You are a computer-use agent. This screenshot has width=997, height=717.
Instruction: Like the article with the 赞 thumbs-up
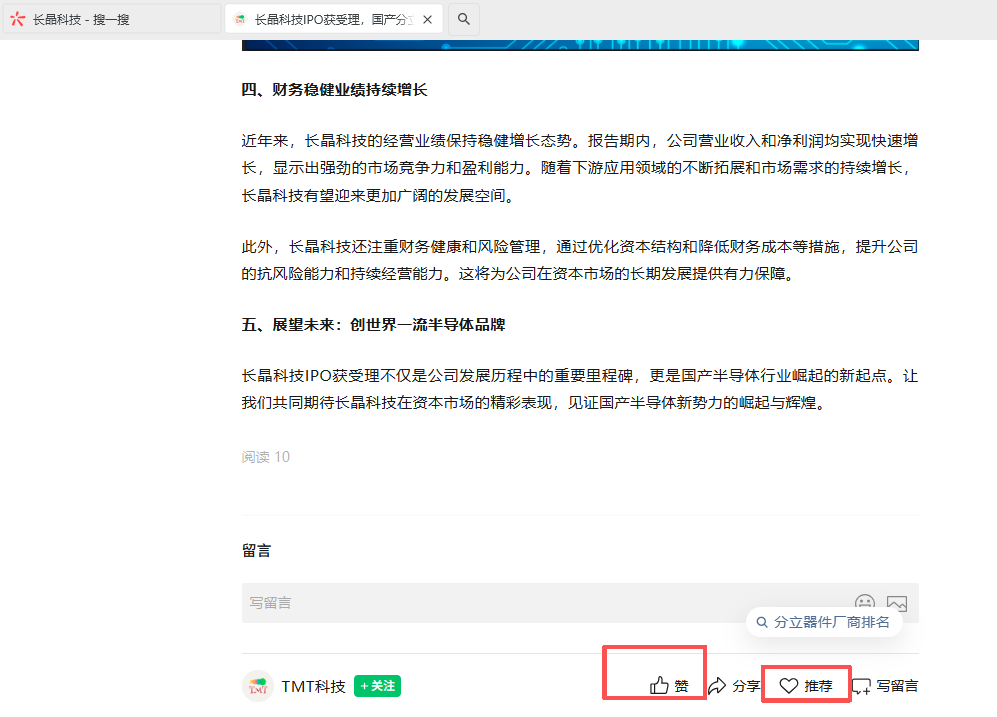[669, 686]
